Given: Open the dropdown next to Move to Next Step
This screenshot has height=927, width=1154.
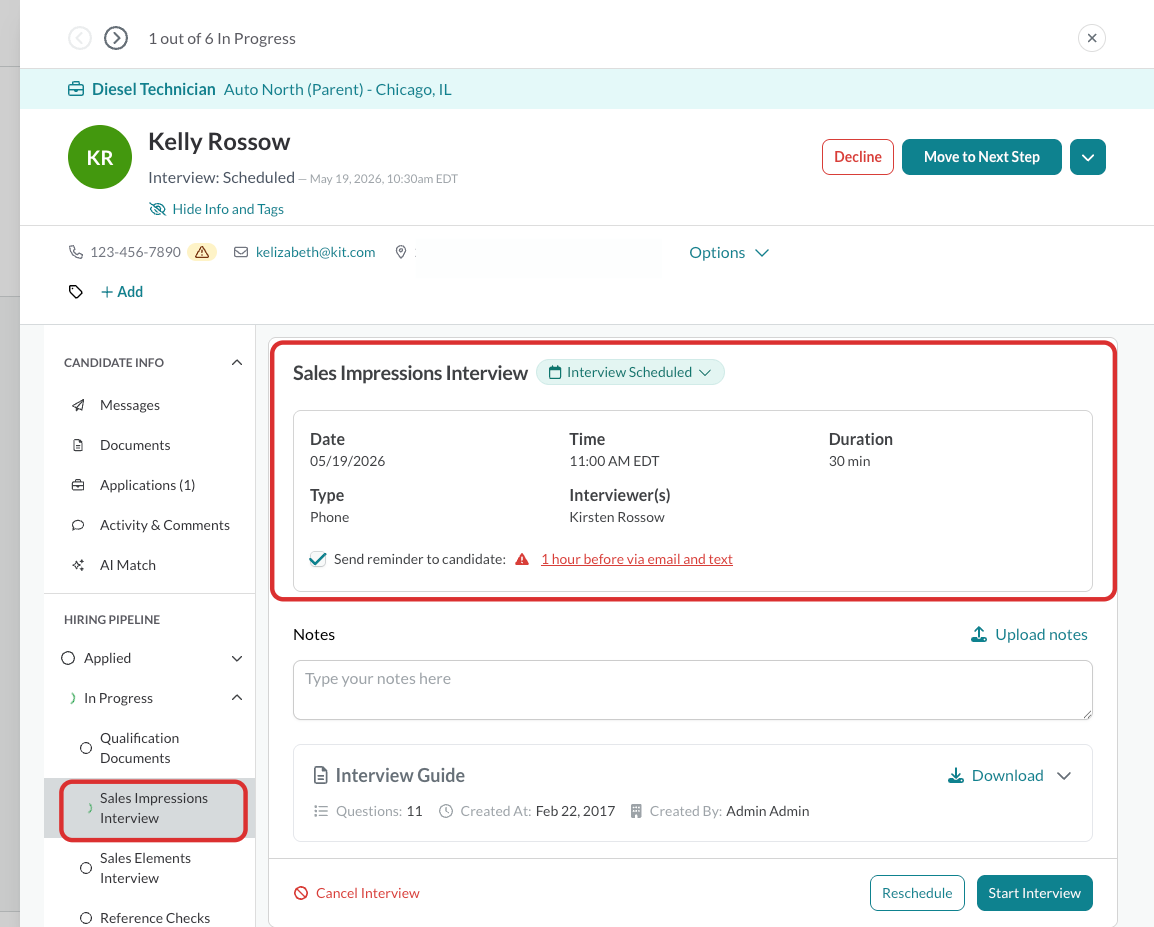Looking at the screenshot, I should [1087, 157].
